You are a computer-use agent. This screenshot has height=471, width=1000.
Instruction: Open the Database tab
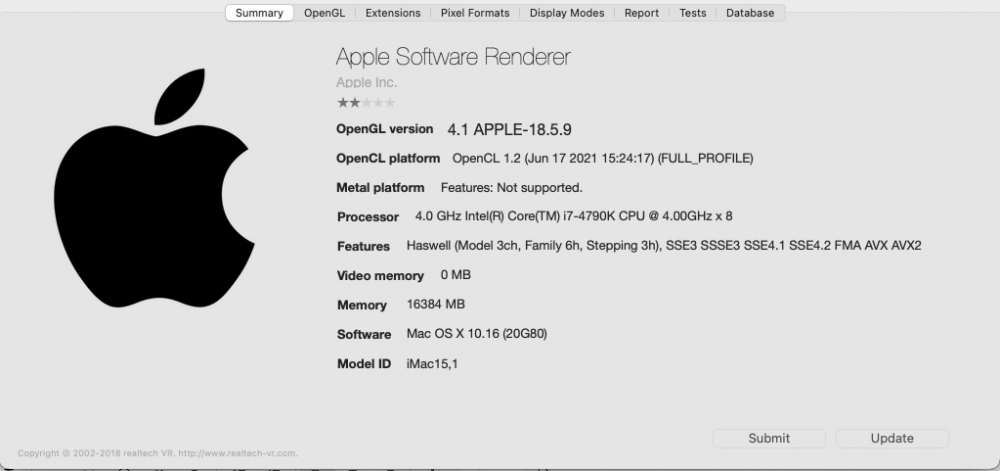(x=750, y=13)
